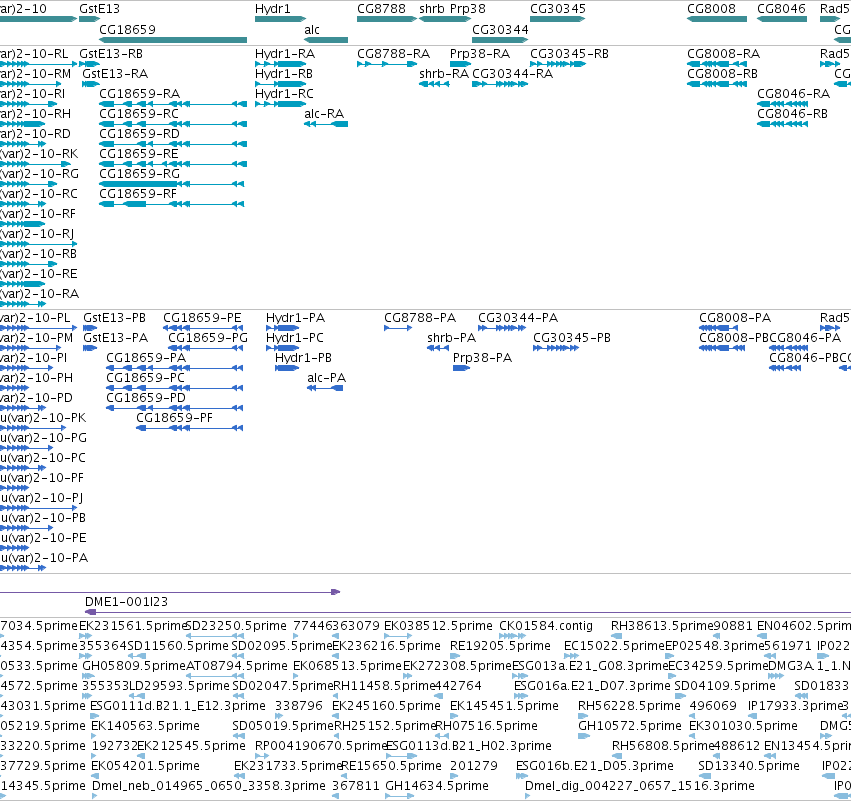Open the alc-RA transcript
Screen dimensions: 851x801
coord(324,114)
